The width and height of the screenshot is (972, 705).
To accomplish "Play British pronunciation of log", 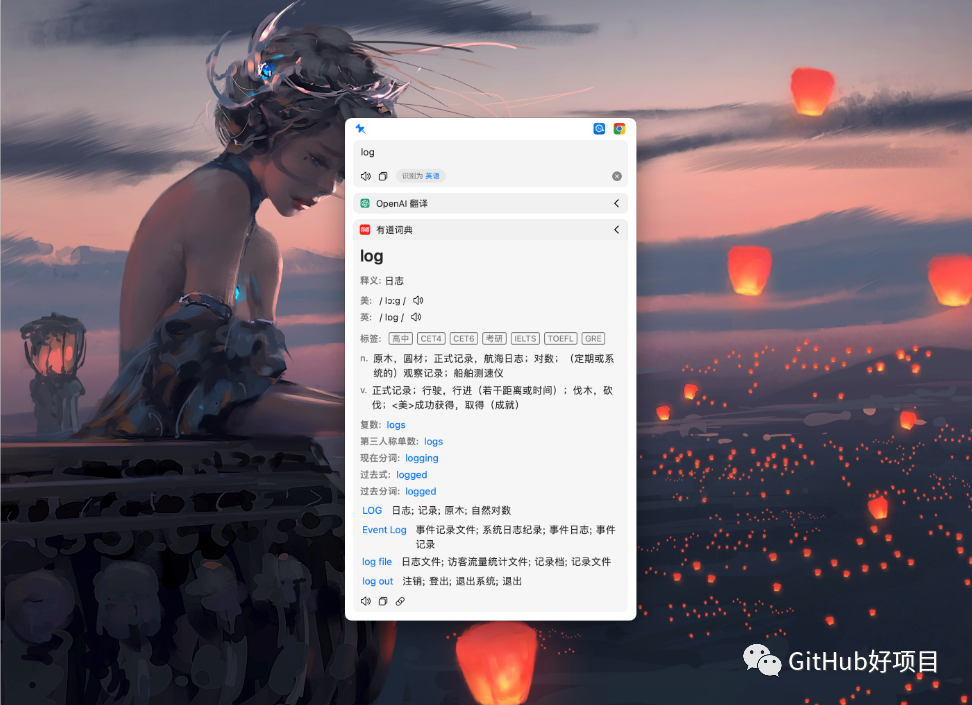I will 417,317.
